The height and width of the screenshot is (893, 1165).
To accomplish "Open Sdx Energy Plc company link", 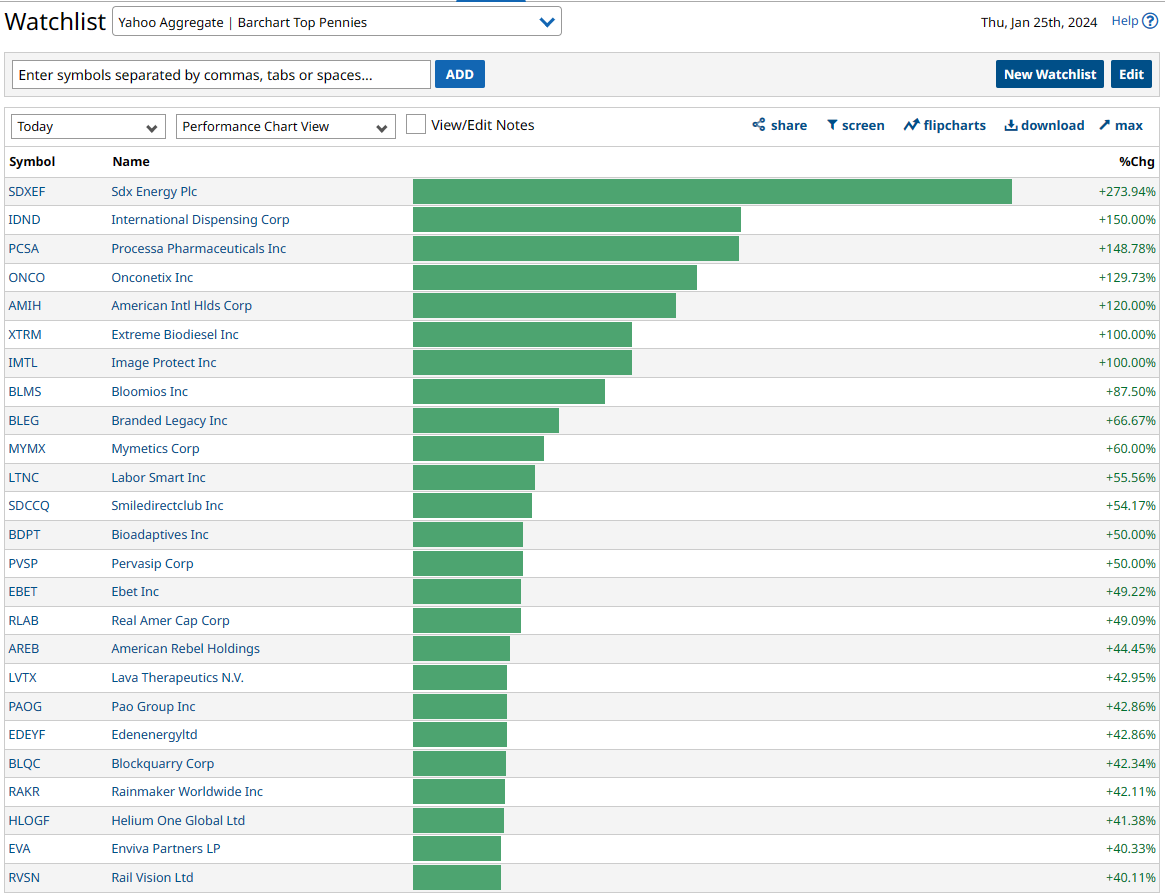I will tap(154, 192).
